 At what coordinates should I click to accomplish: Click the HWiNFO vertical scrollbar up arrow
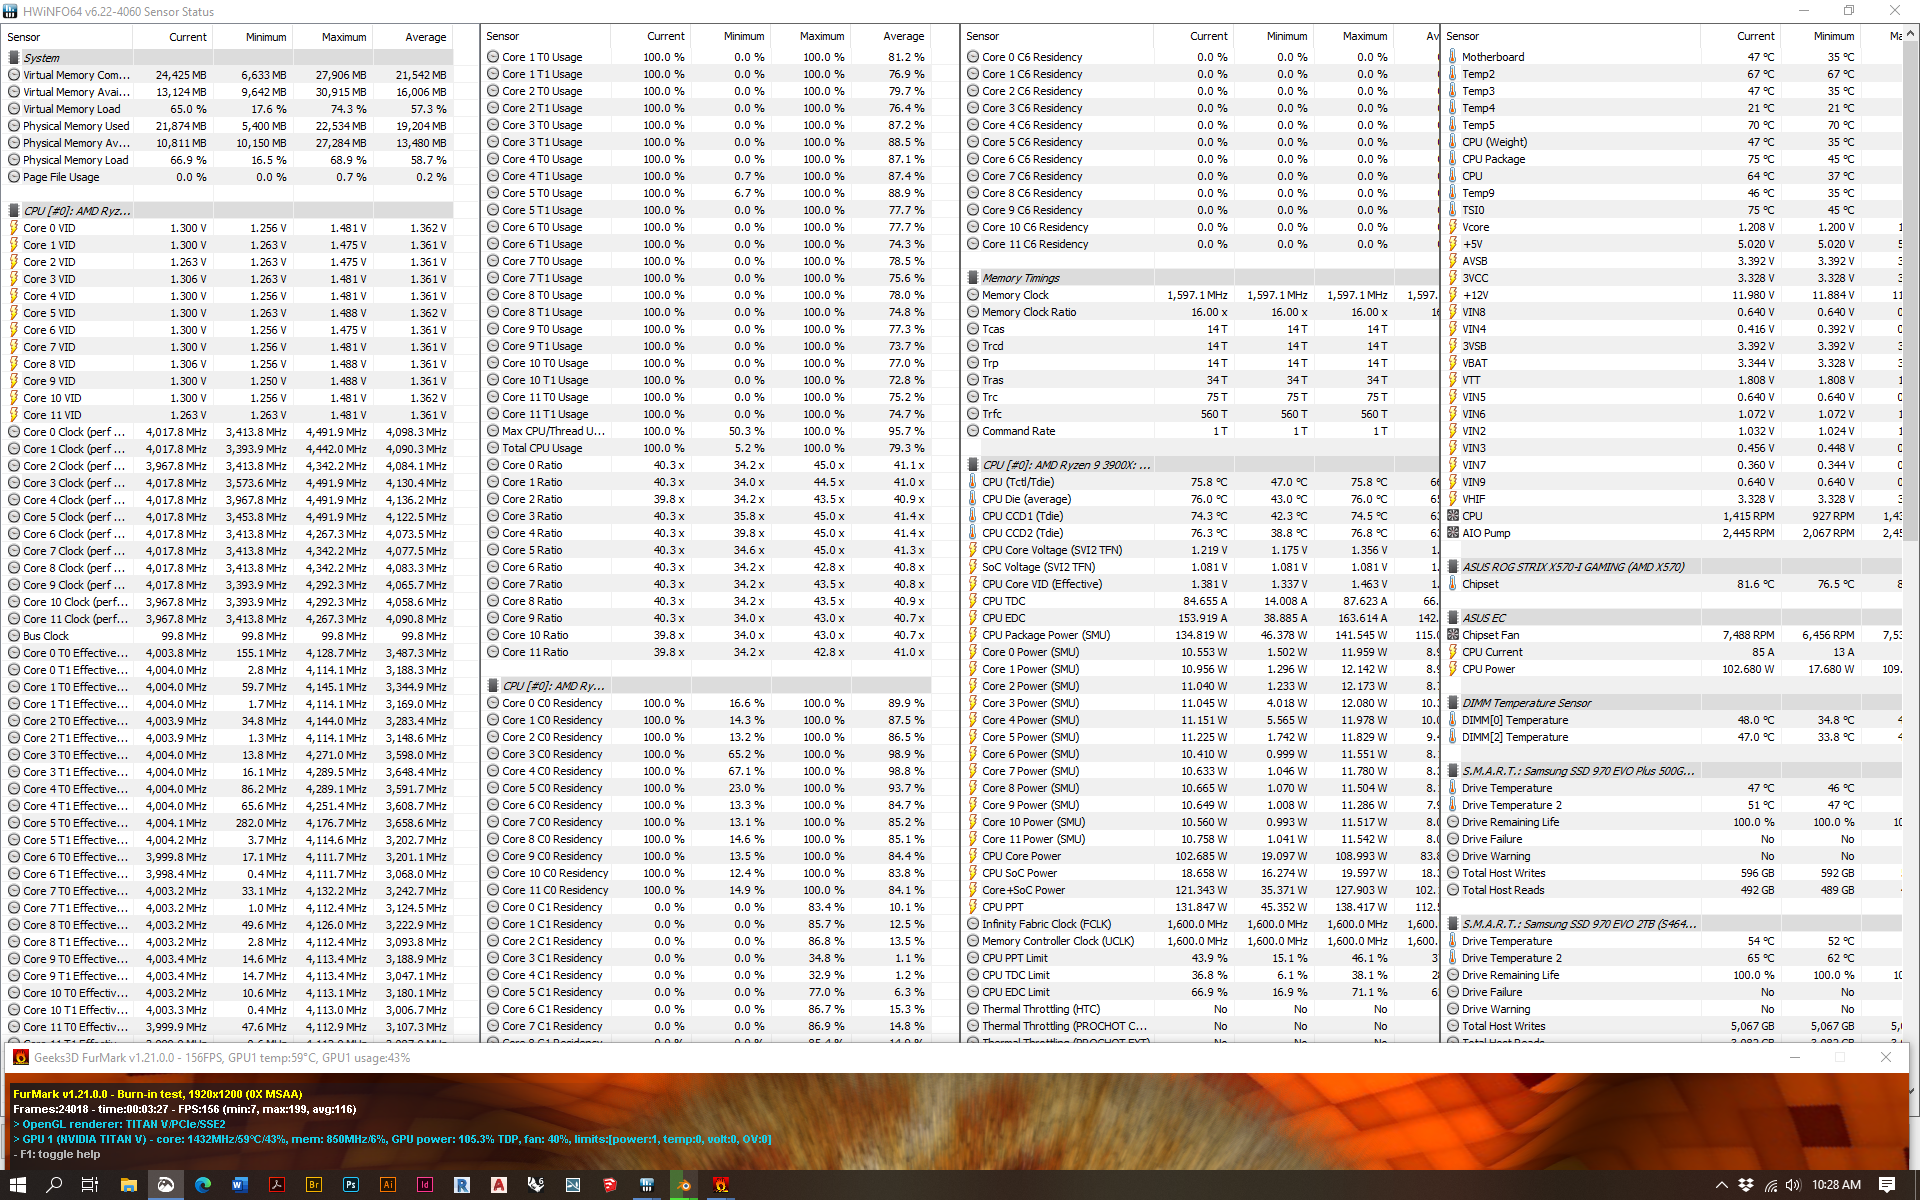click(x=1910, y=34)
